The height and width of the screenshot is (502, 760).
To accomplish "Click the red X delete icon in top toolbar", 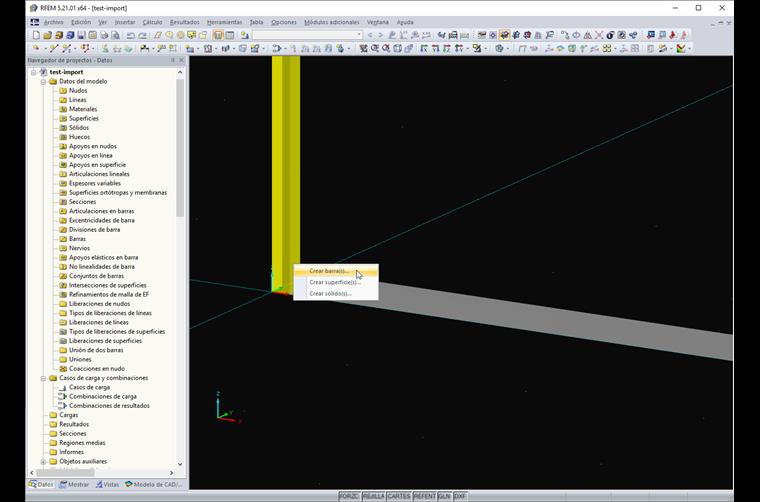I will (x=599, y=35).
